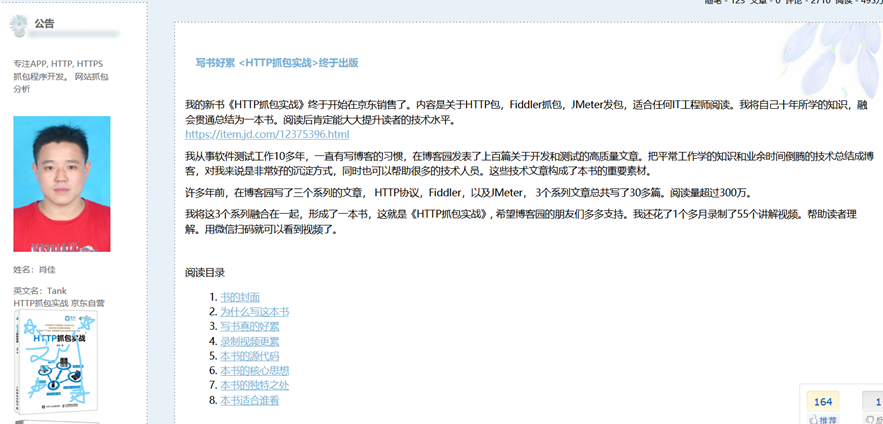Jump to 录制视频更累 section
The height and width of the screenshot is (424, 883).
click(x=249, y=341)
